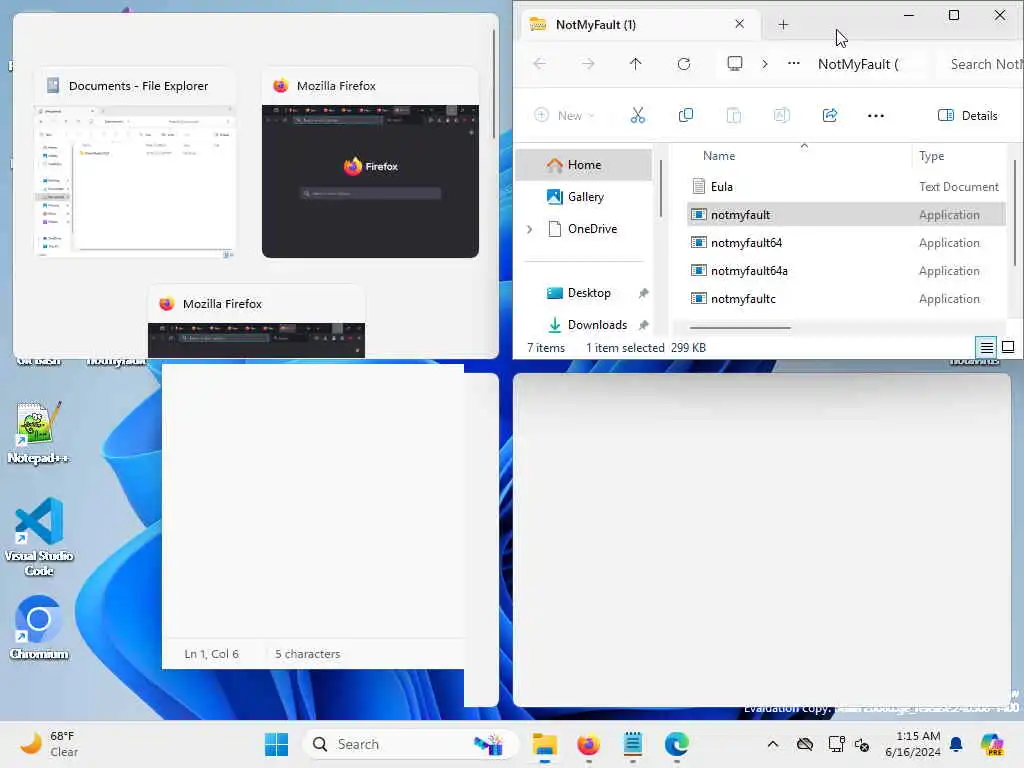Open the weather widget showing 68°F
1024x768 pixels.
tap(49, 744)
